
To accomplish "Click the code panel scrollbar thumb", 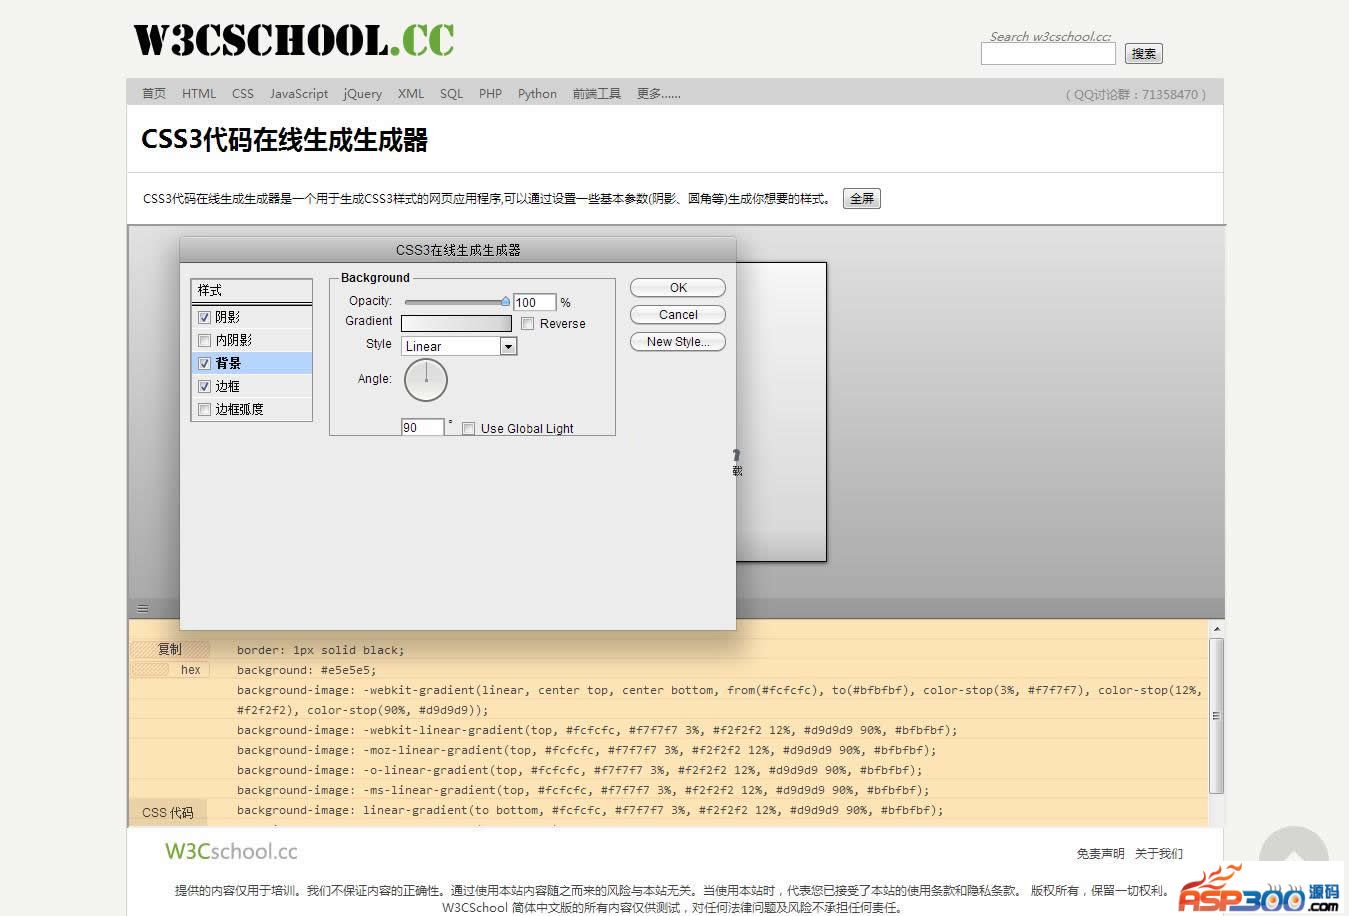I will [1216, 715].
